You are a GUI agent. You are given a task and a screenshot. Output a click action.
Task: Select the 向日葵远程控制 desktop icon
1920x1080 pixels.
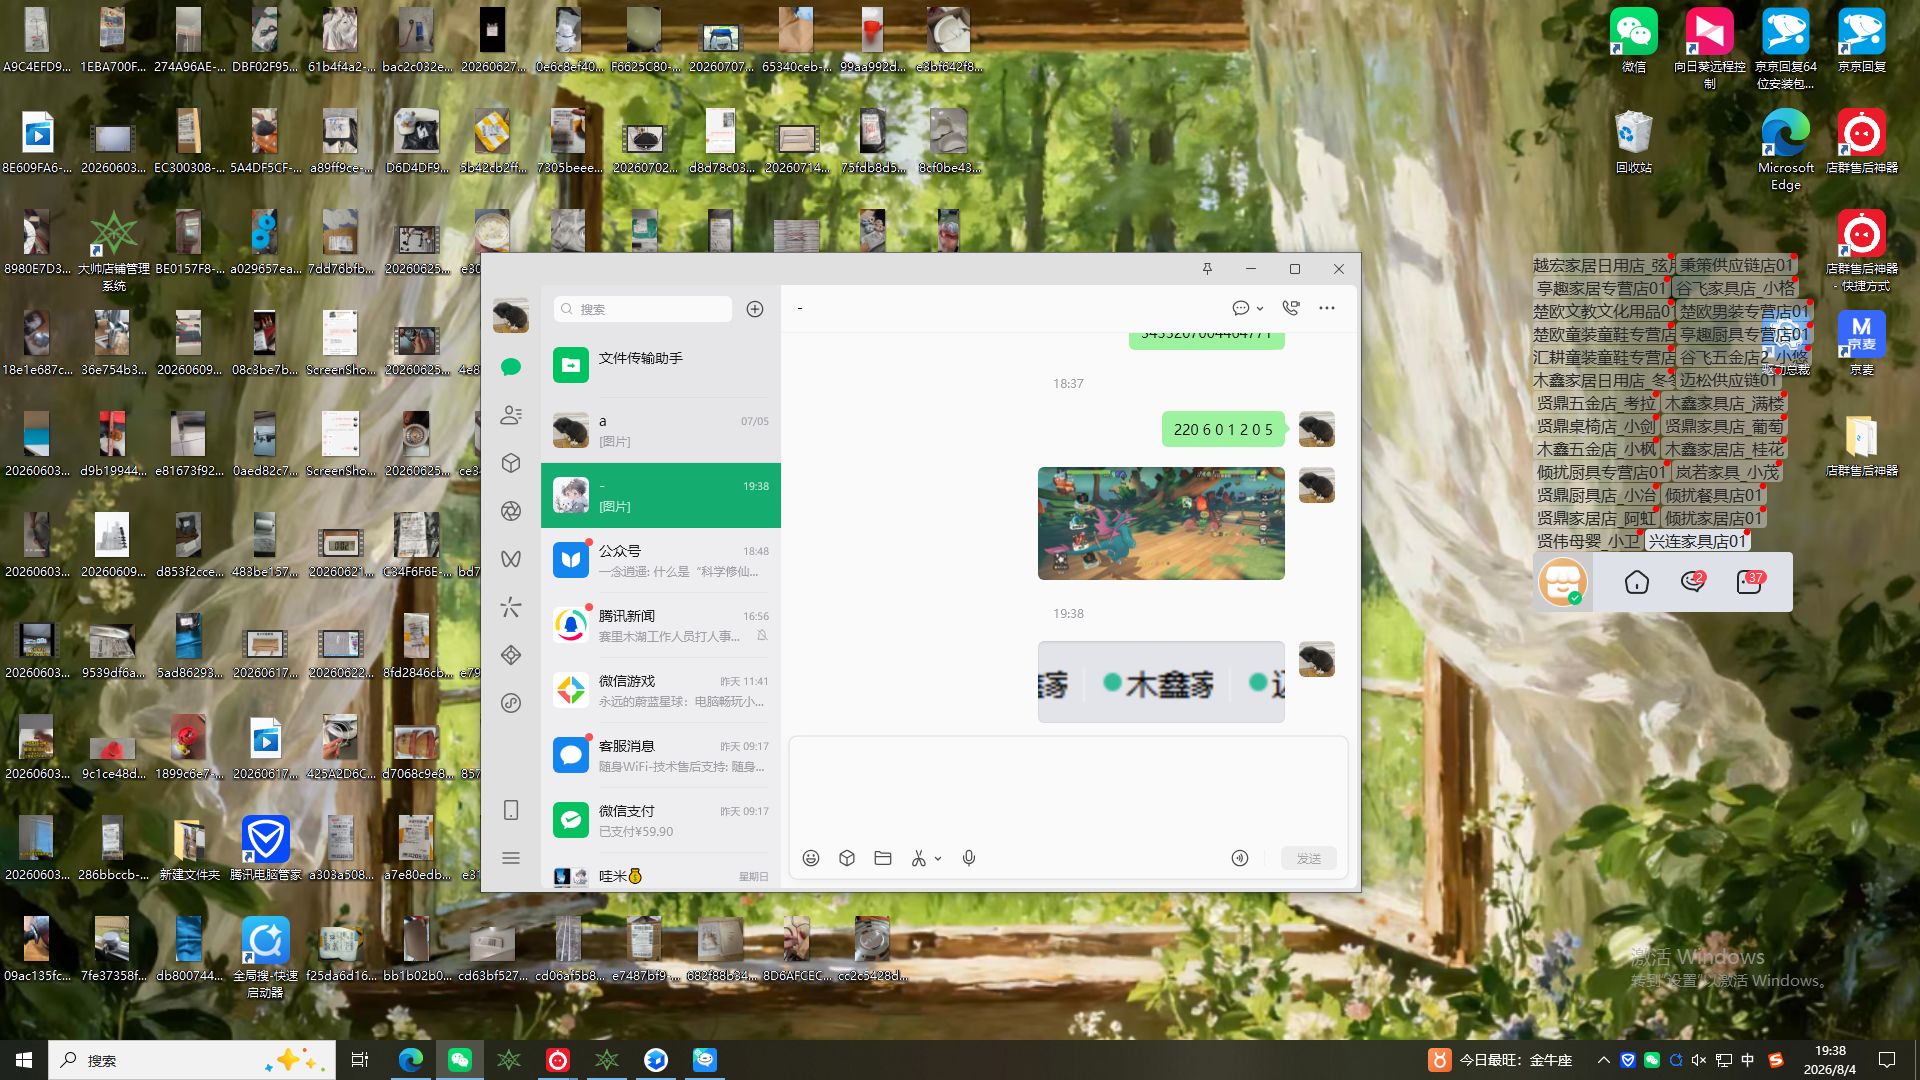pos(1710,48)
